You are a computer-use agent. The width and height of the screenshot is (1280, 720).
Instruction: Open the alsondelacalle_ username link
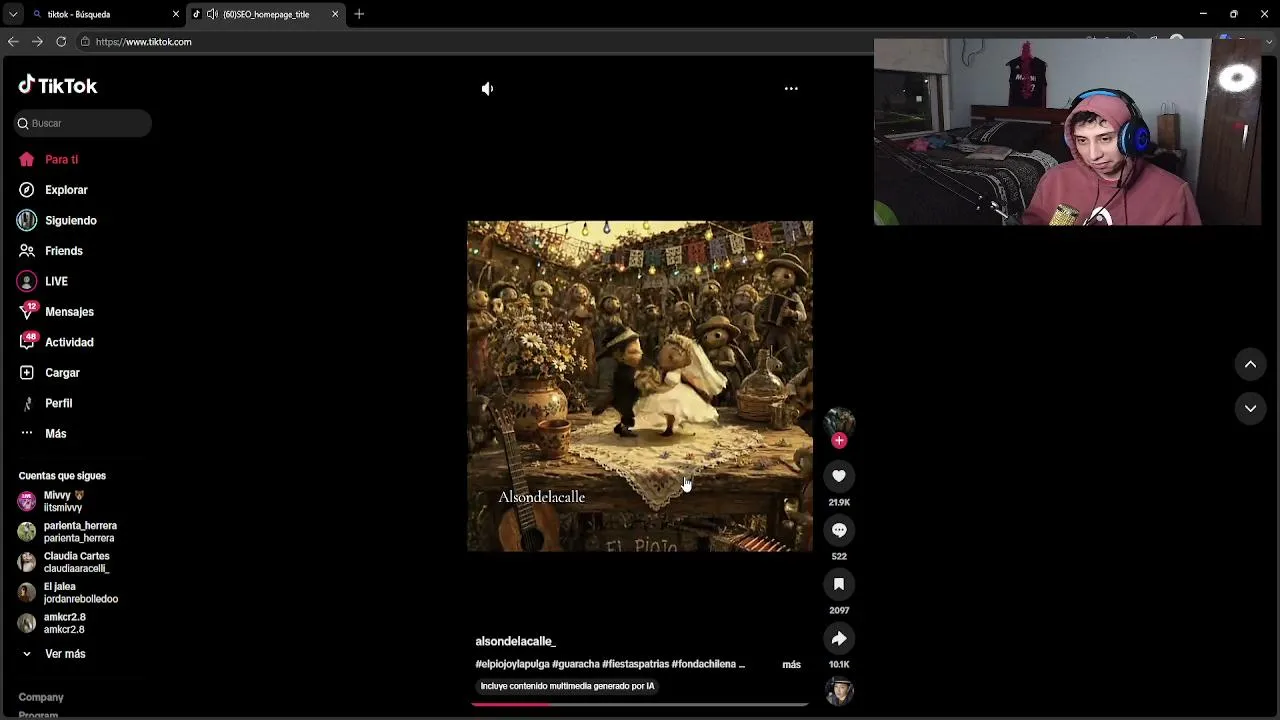coord(515,641)
